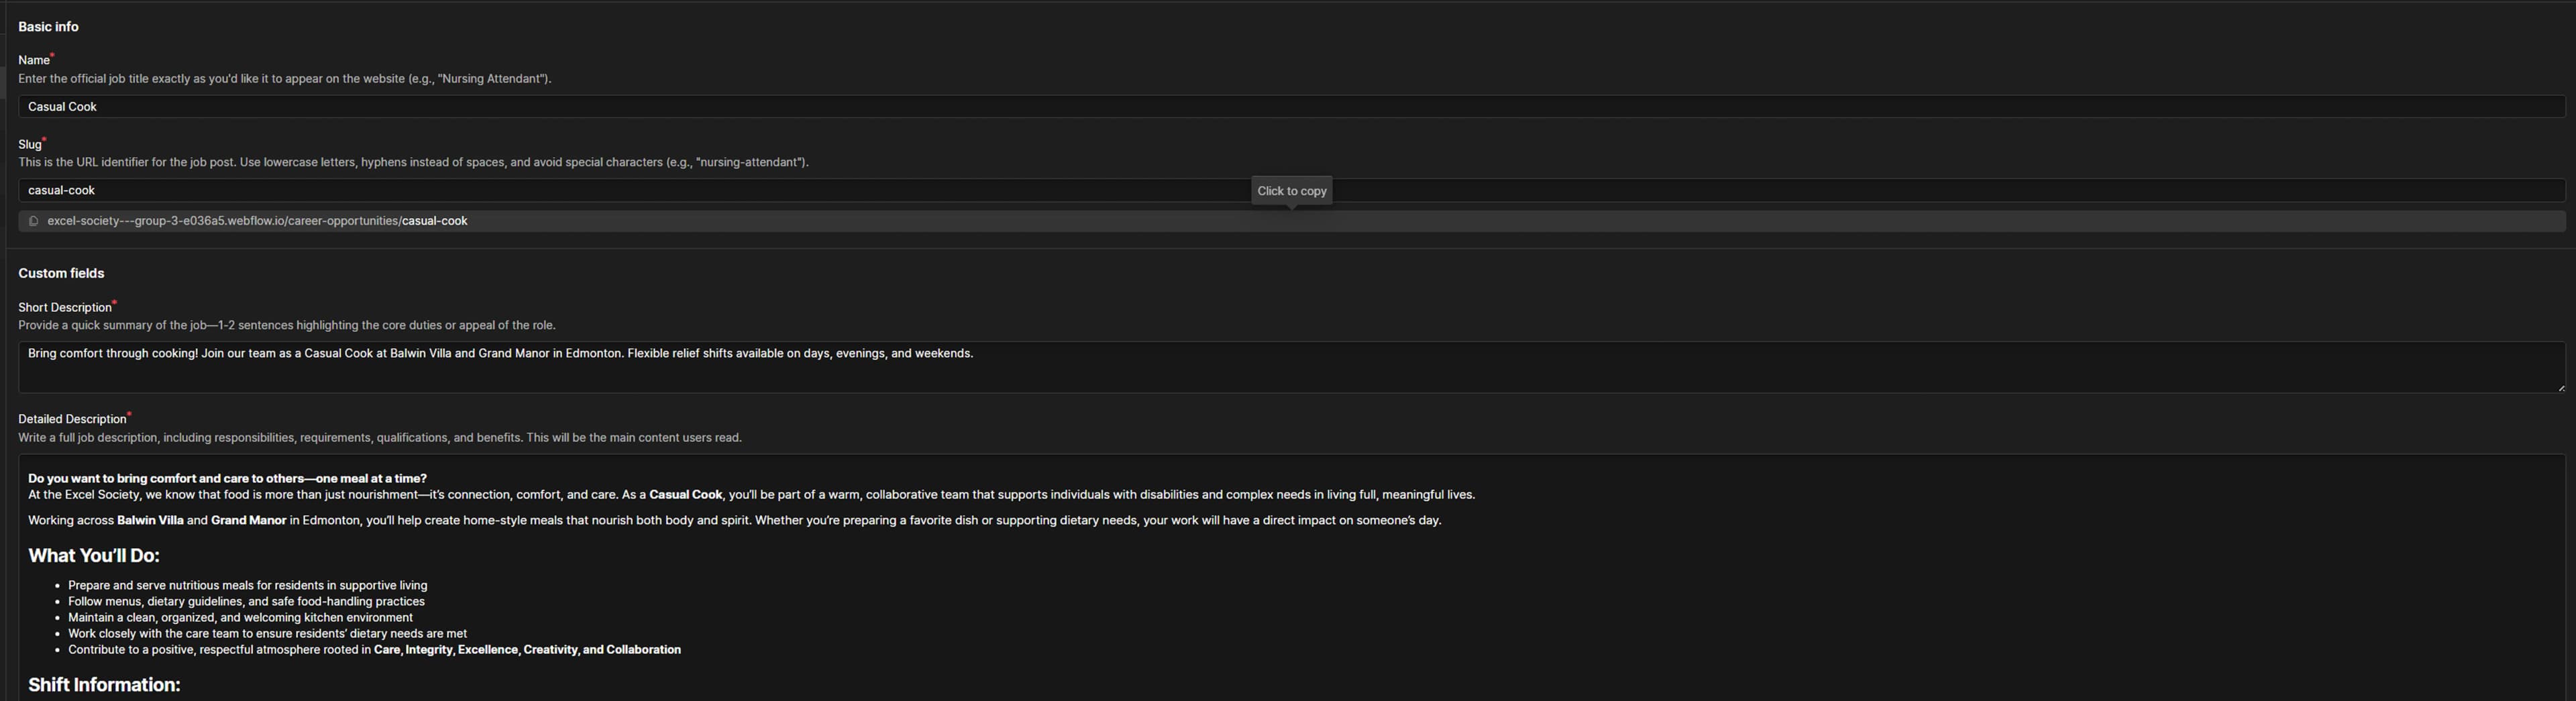Image resolution: width=2576 pixels, height=701 pixels.
Task: Click the "Maintain a clean, organized" bullet
Action: coord(240,618)
